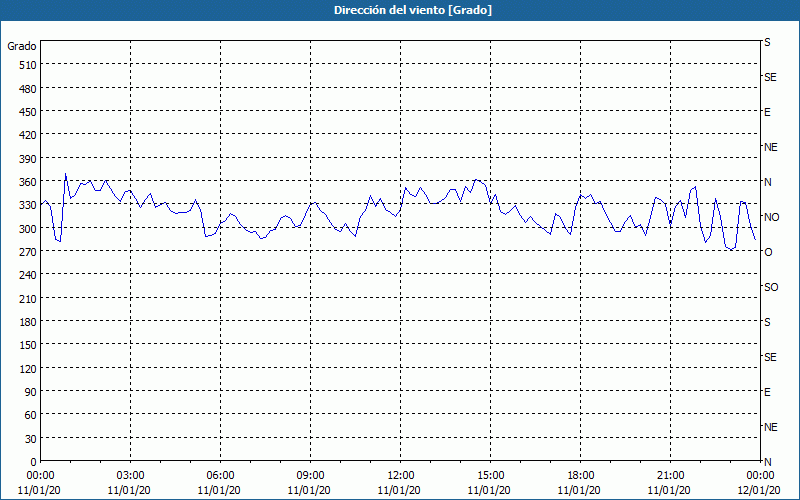Click the 90 y-axis tick label
Viewport: 800px width, 500px height.
(31, 392)
